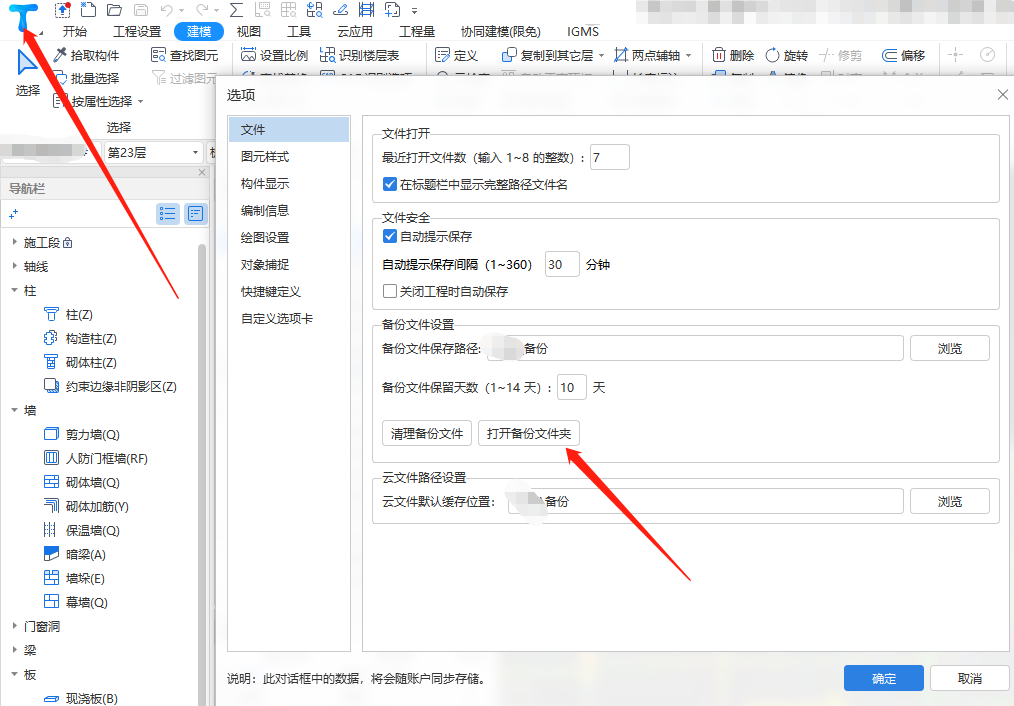This screenshot has height=706, width=1014.
Task: Click 浏览 next to 备份文件保存路径
Action: [x=949, y=348]
